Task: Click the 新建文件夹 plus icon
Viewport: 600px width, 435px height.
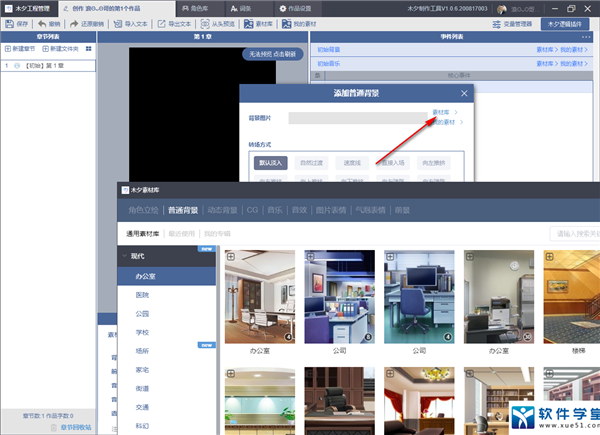Action: click(x=46, y=49)
